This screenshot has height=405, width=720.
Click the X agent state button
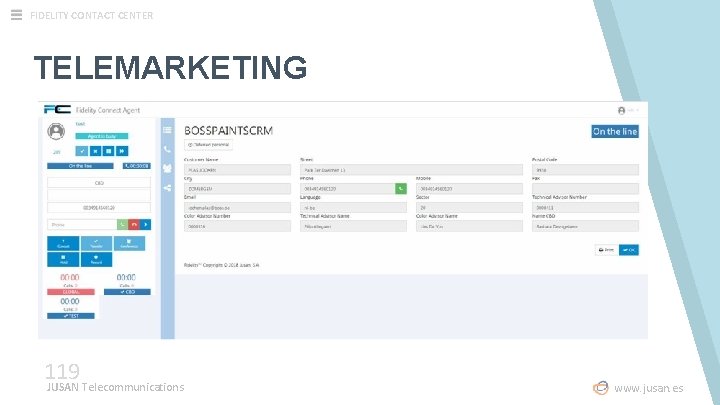[x=95, y=151]
